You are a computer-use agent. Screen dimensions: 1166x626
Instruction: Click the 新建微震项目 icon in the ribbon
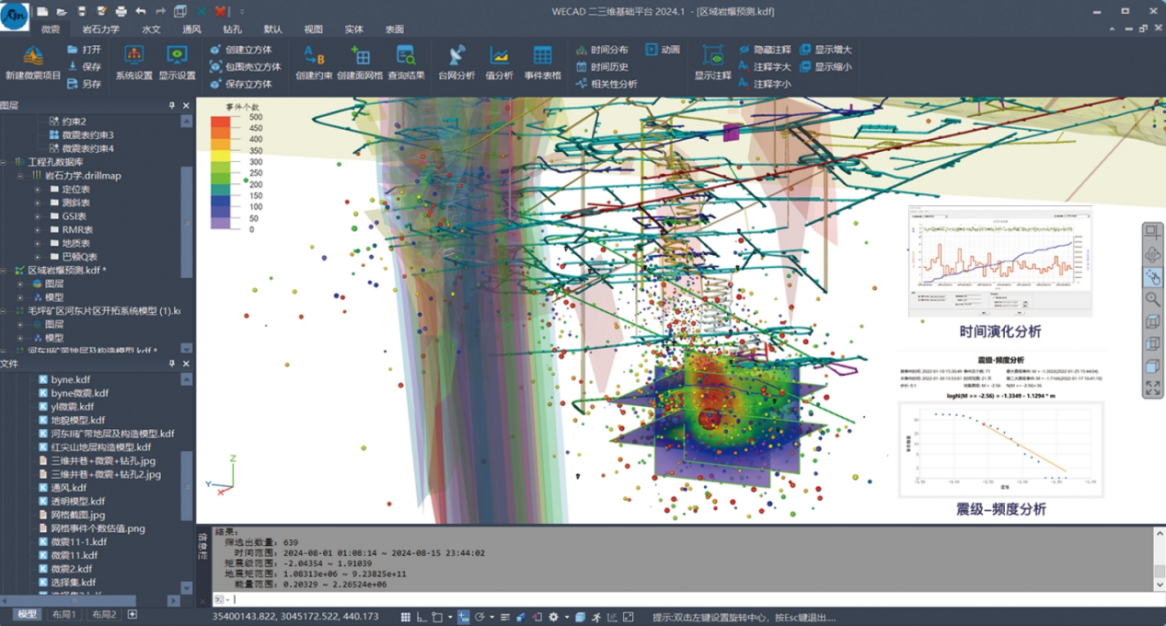(33, 60)
